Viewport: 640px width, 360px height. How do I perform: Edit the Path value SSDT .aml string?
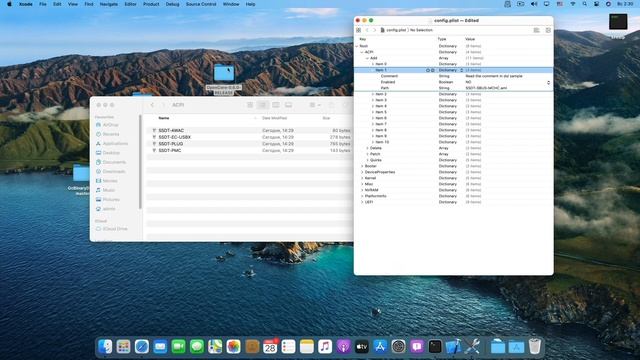pos(486,88)
